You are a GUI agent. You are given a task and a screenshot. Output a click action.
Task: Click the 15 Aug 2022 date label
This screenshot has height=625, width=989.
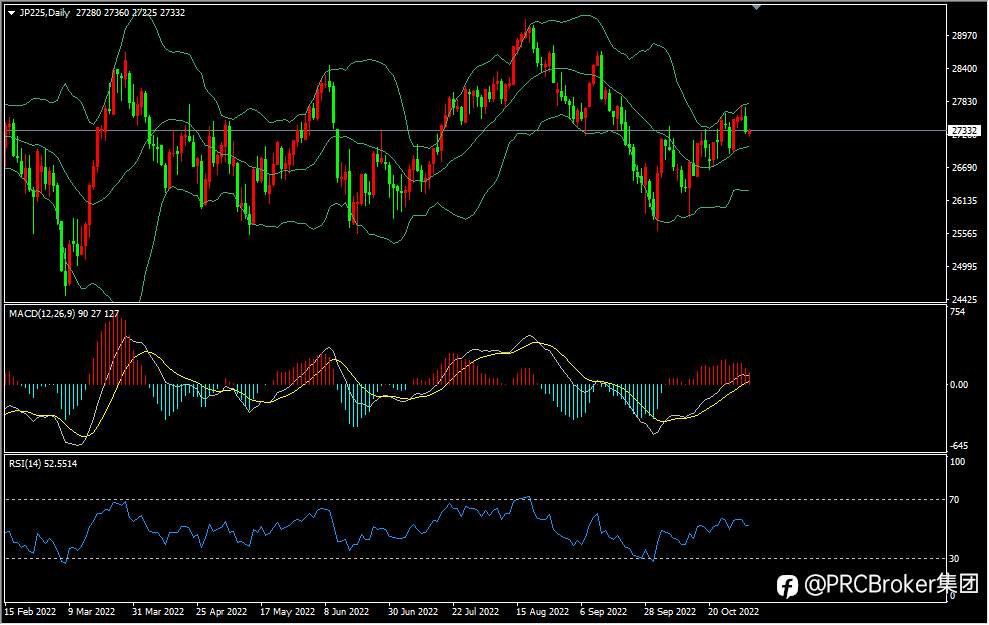pos(542,612)
